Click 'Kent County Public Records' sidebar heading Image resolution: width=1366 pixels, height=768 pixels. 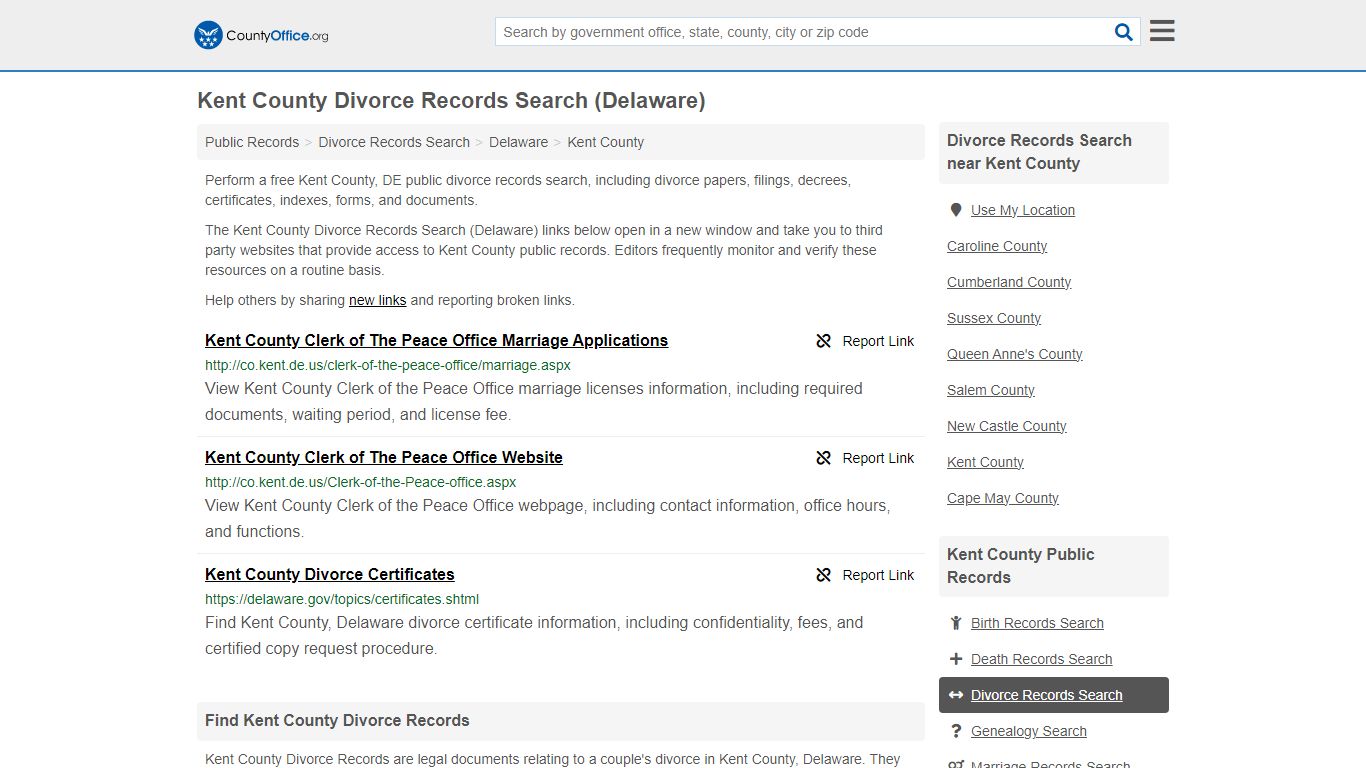(x=1021, y=566)
